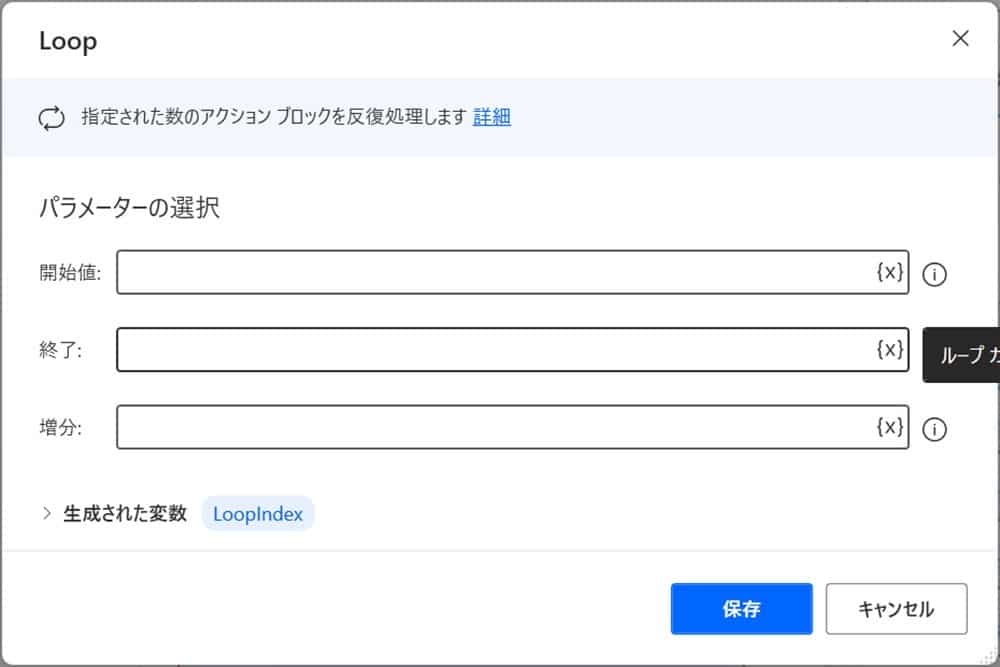Click inside the 増分 input box

point(450,427)
